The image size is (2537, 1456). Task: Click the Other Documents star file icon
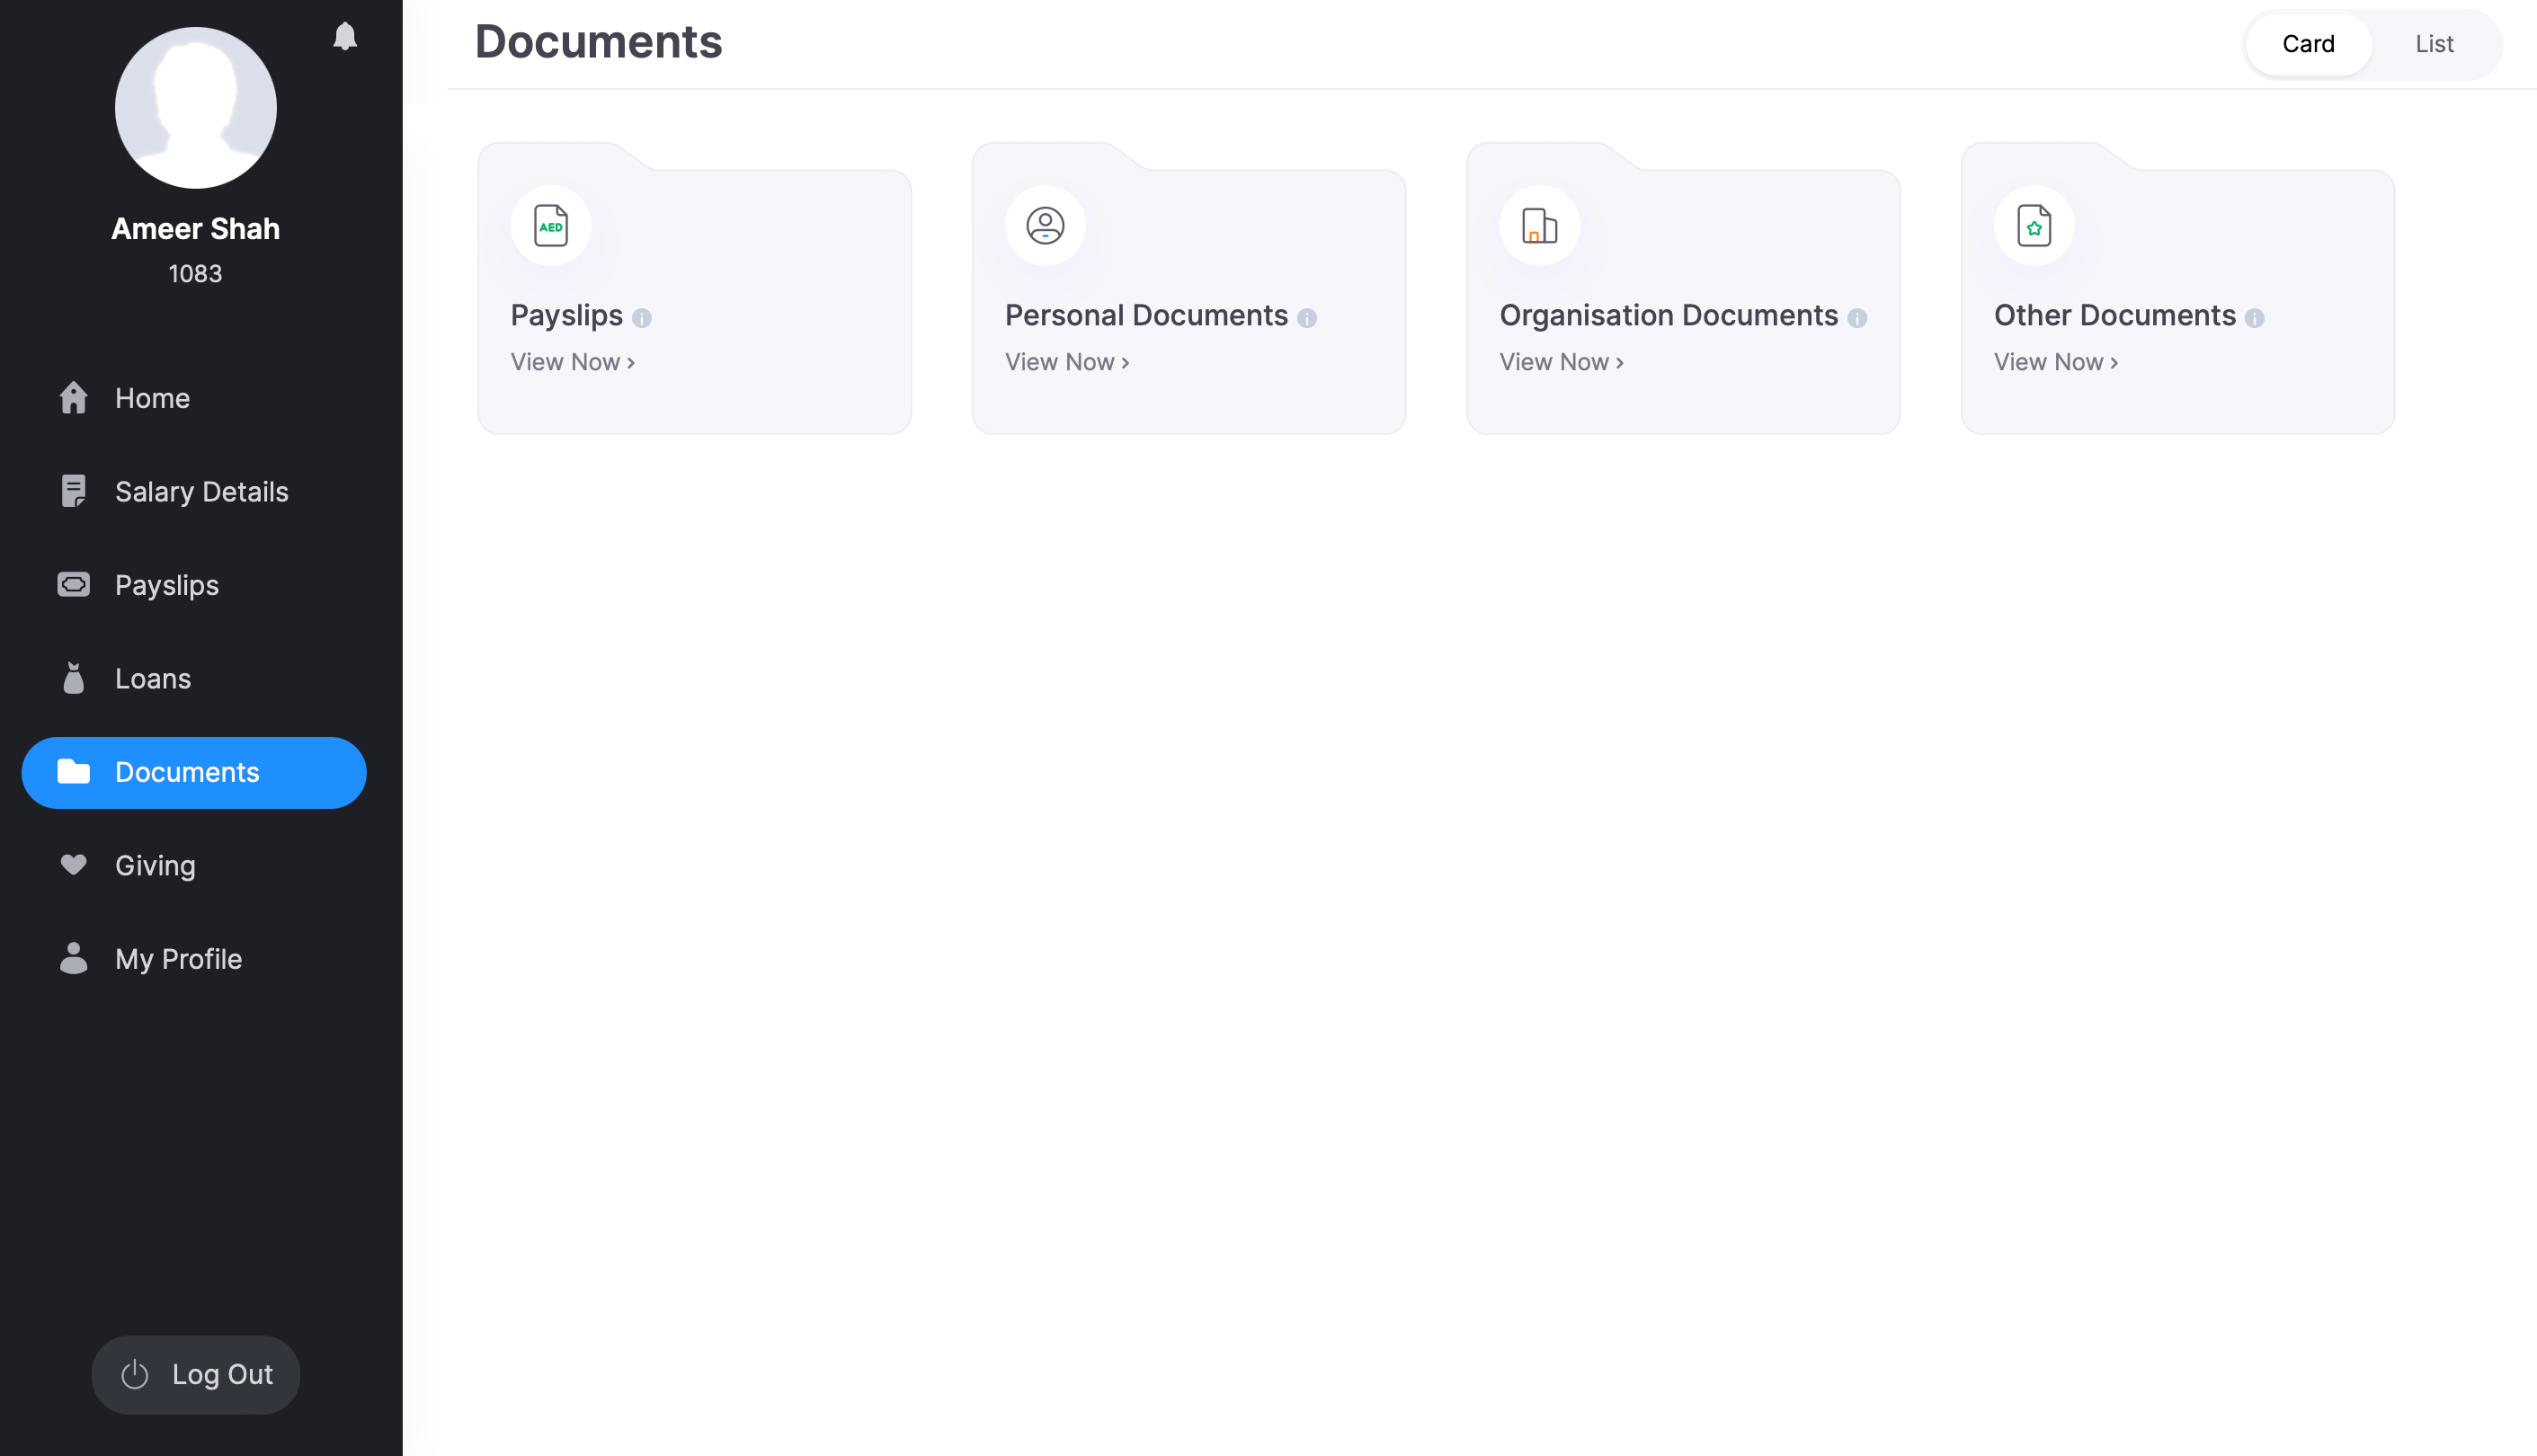[x=2033, y=226]
